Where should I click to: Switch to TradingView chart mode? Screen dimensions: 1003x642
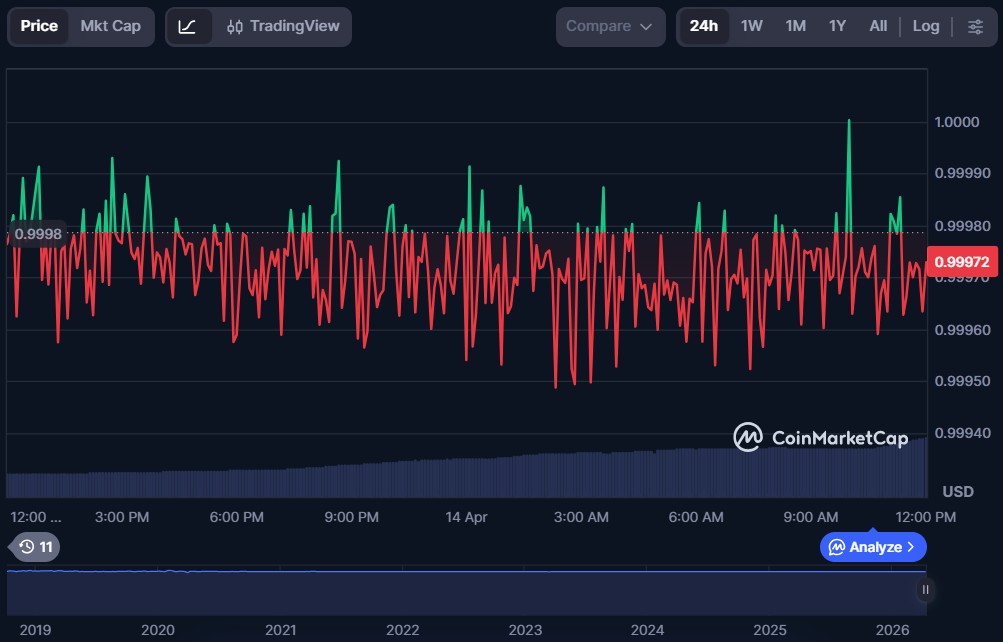[x=283, y=27]
